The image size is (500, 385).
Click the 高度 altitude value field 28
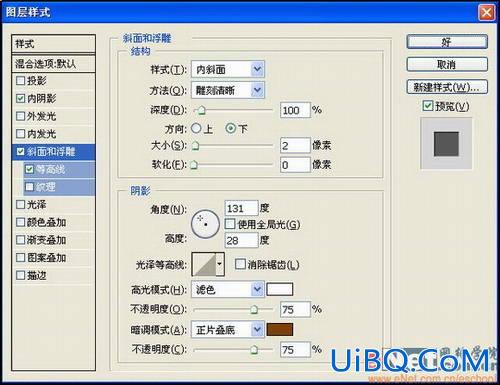(x=242, y=240)
